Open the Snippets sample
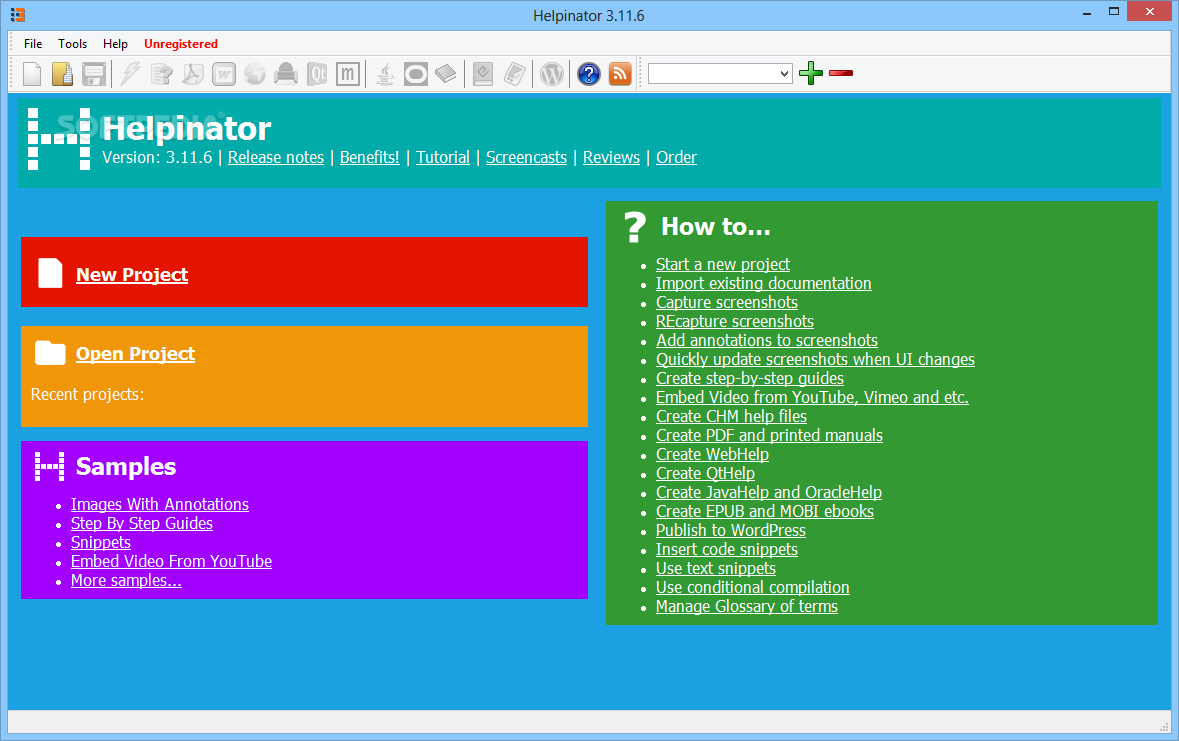 101,542
